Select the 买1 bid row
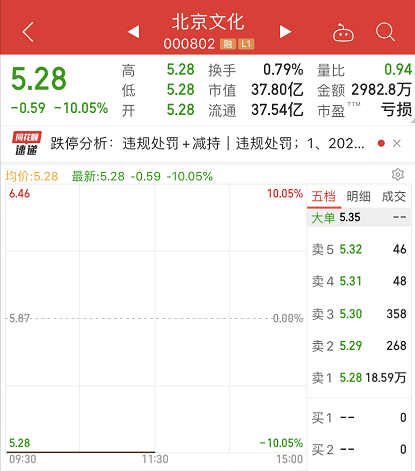The height and width of the screenshot is (471, 415). point(359,417)
